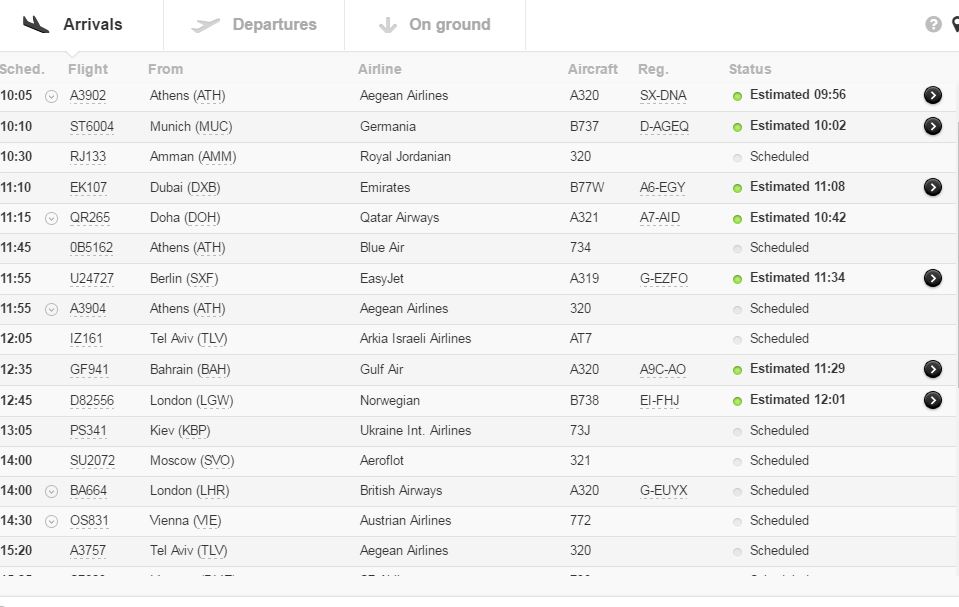Expand chevron next to flight BA664
The height and width of the screenshot is (607, 959).
point(51,491)
